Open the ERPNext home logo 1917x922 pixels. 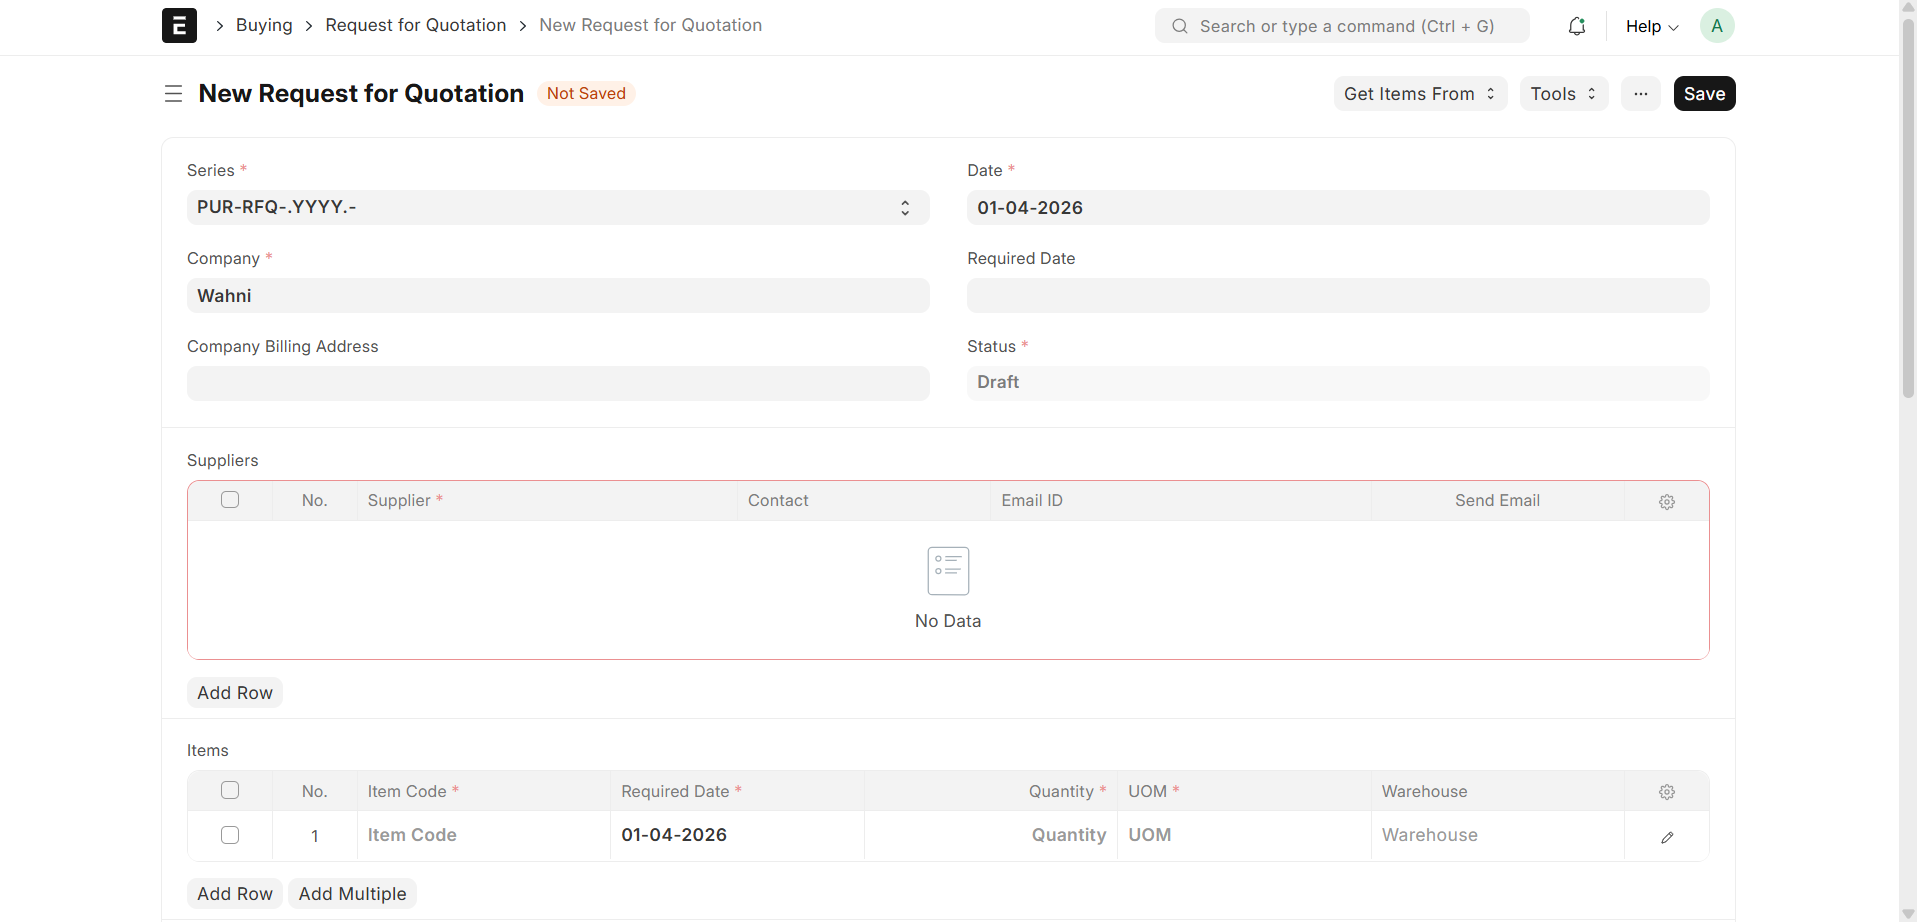[179, 25]
